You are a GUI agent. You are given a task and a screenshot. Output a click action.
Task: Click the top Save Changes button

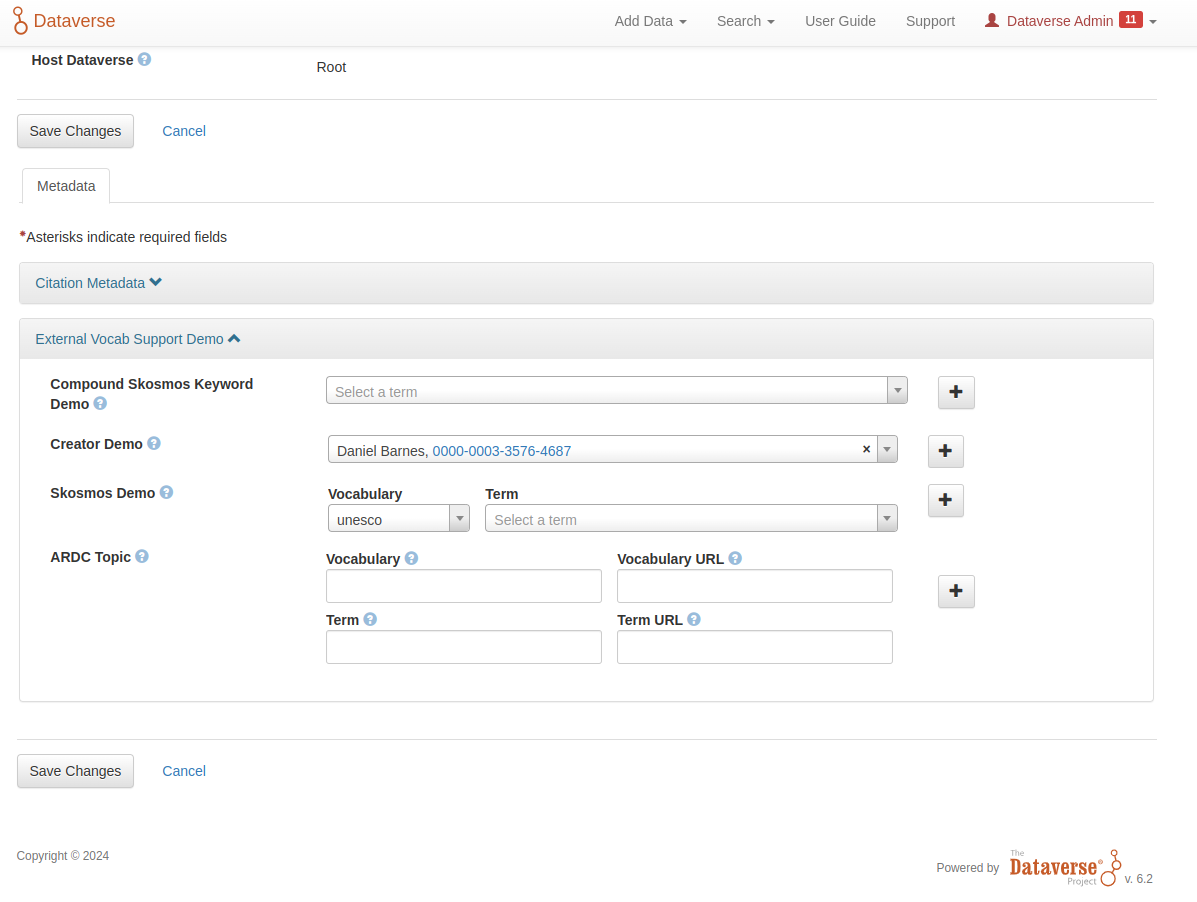(75, 131)
